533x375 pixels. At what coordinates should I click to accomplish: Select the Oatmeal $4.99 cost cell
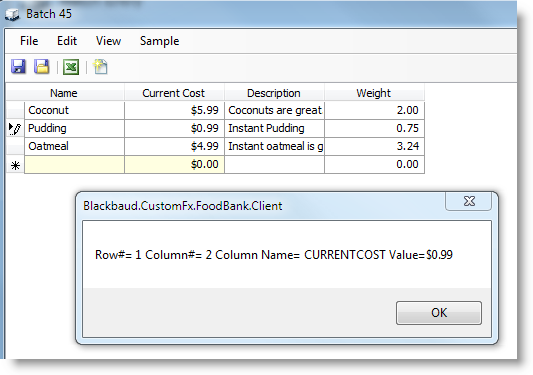[174, 147]
